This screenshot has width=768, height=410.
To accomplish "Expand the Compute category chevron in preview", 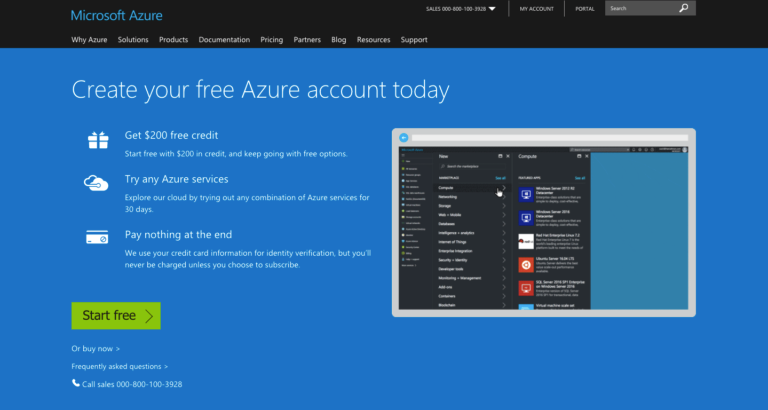I will [504, 188].
